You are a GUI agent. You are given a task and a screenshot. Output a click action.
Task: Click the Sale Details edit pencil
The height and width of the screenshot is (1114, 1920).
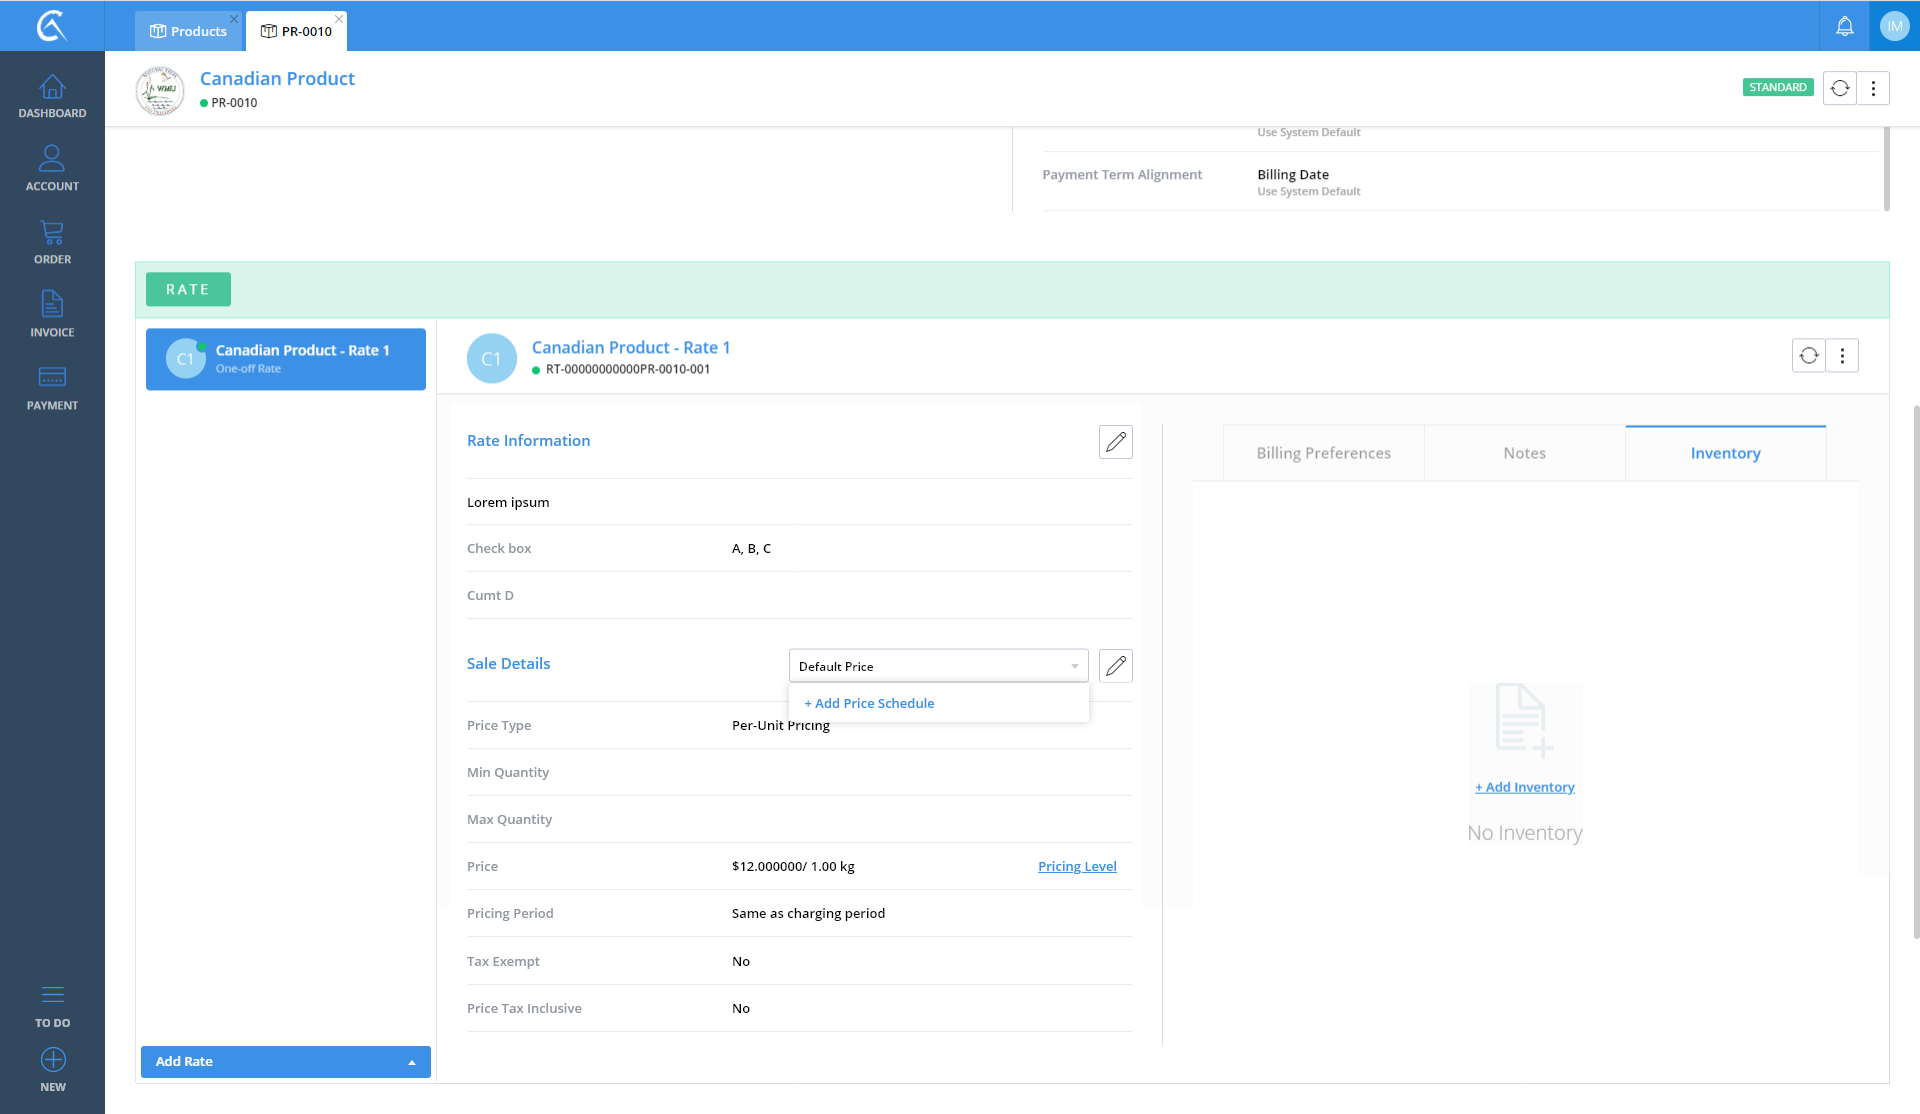click(x=1115, y=666)
